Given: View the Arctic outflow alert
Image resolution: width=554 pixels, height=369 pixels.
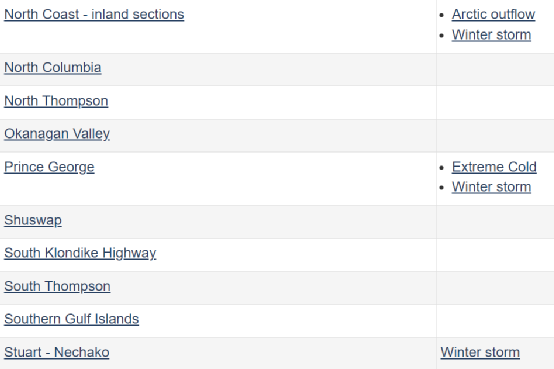Looking at the screenshot, I should (493, 14).
